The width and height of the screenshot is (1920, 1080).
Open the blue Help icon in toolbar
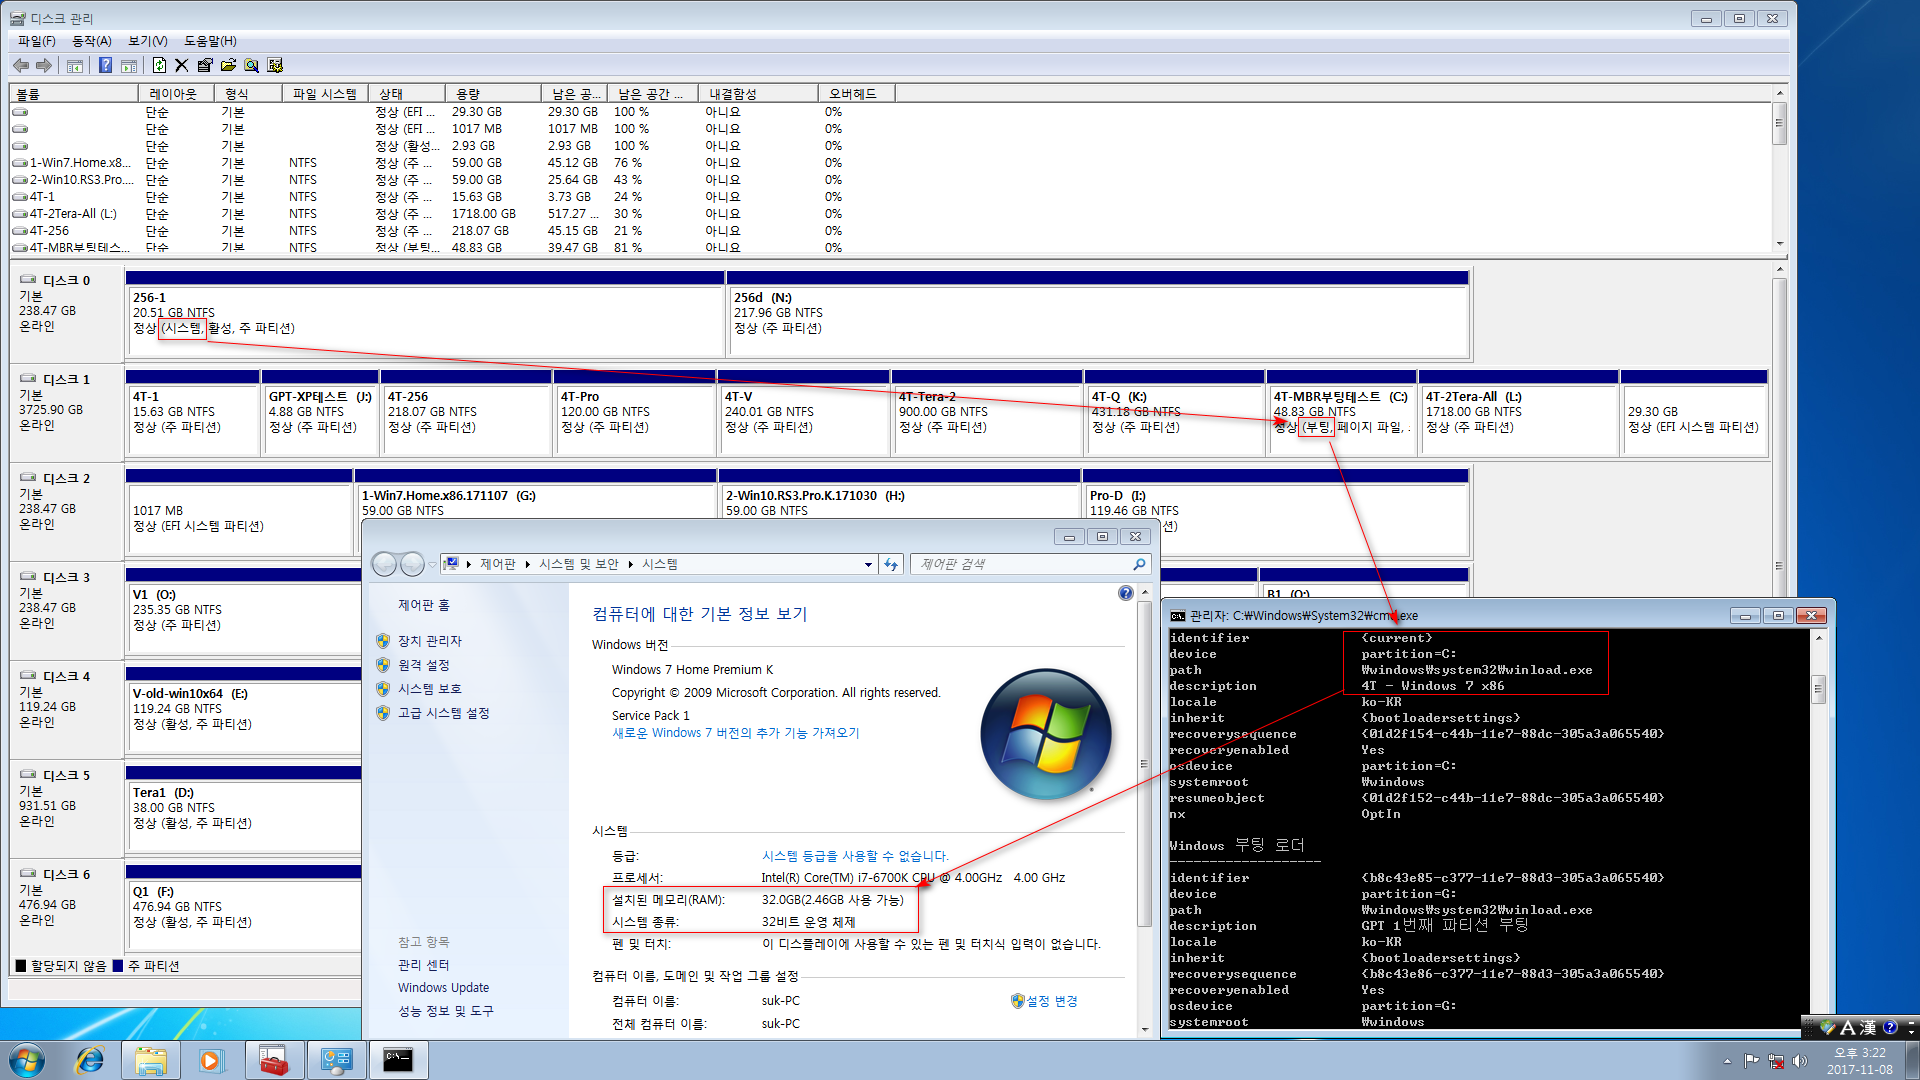pyautogui.click(x=105, y=65)
